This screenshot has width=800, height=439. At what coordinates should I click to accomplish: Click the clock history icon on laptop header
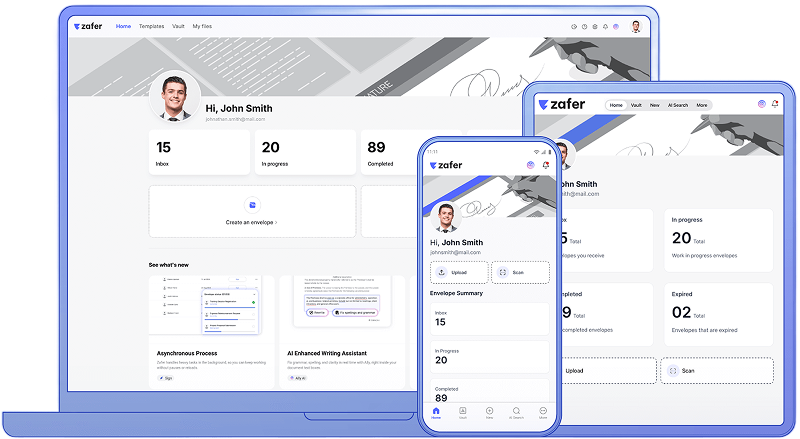click(584, 27)
